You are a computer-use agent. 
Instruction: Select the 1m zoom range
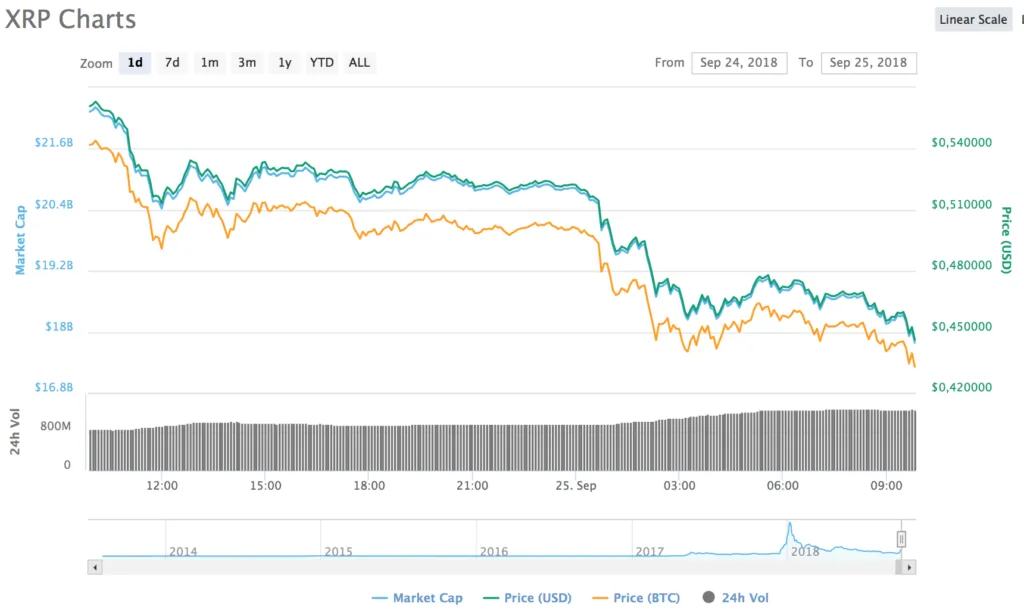(210, 63)
